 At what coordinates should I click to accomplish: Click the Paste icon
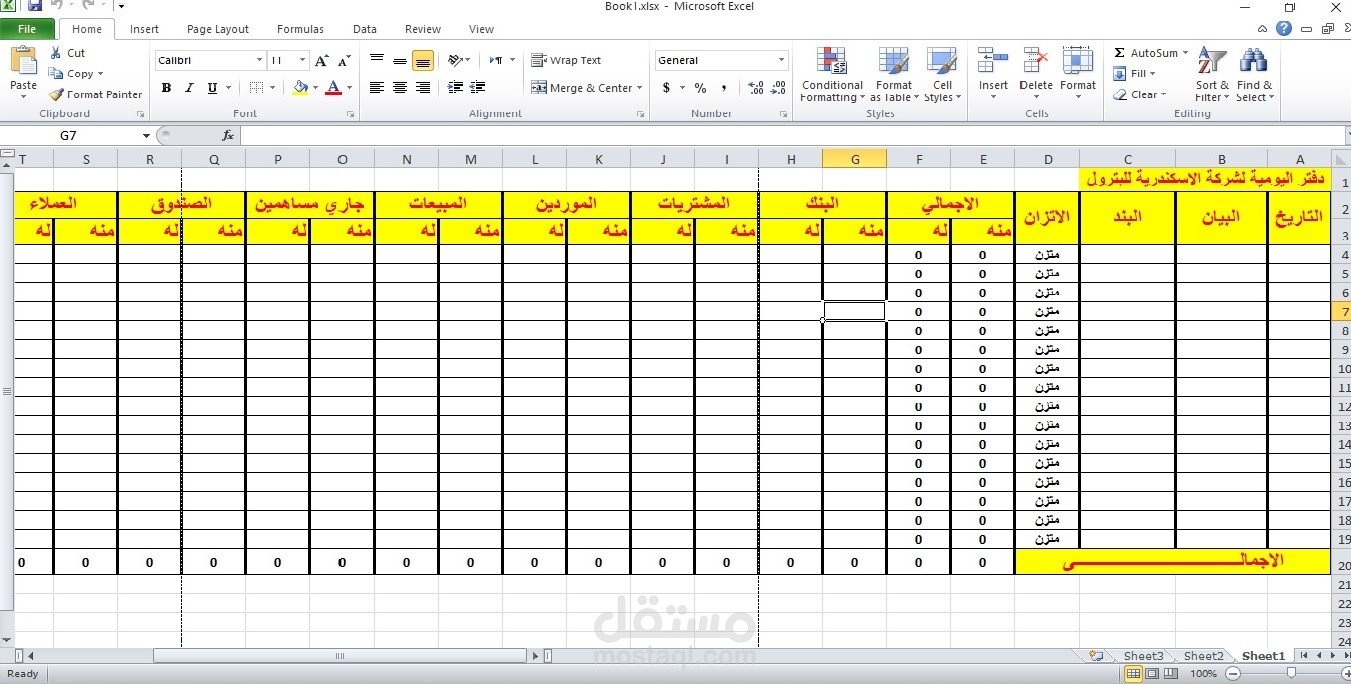pyautogui.click(x=23, y=62)
